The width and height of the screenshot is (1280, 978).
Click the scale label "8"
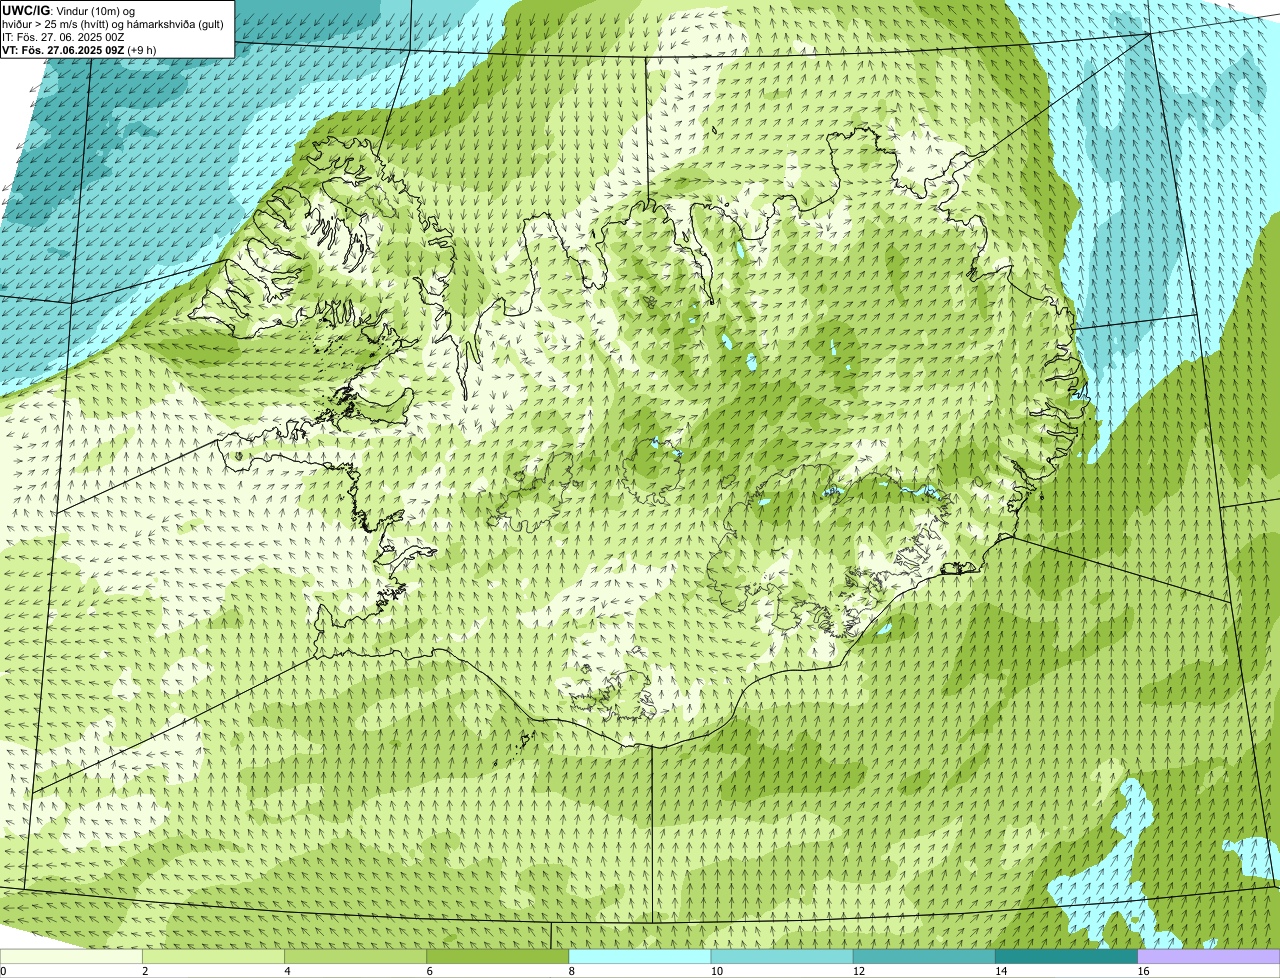coord(571,971)
